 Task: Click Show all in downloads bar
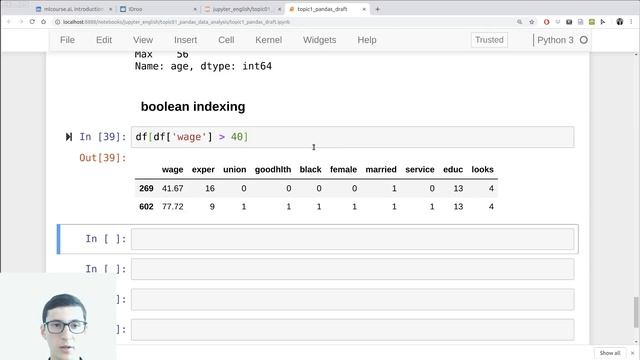[x=610, y=353]
